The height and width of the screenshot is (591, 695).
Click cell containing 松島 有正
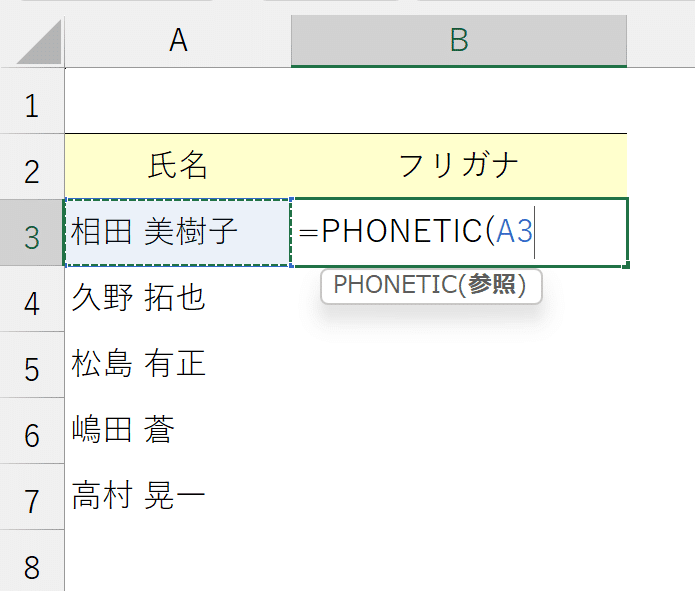click(178, 364)
